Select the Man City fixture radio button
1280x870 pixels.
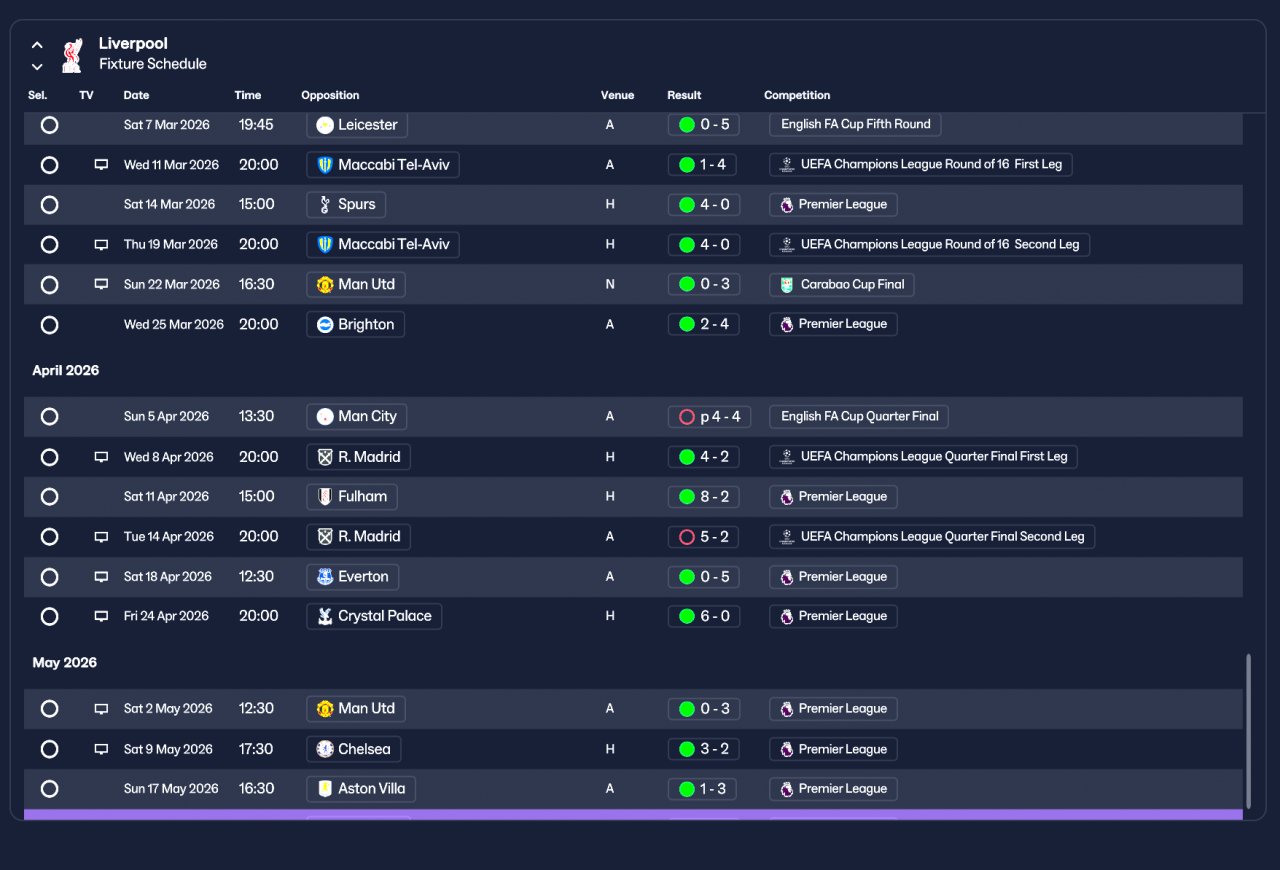pos(49,417)
